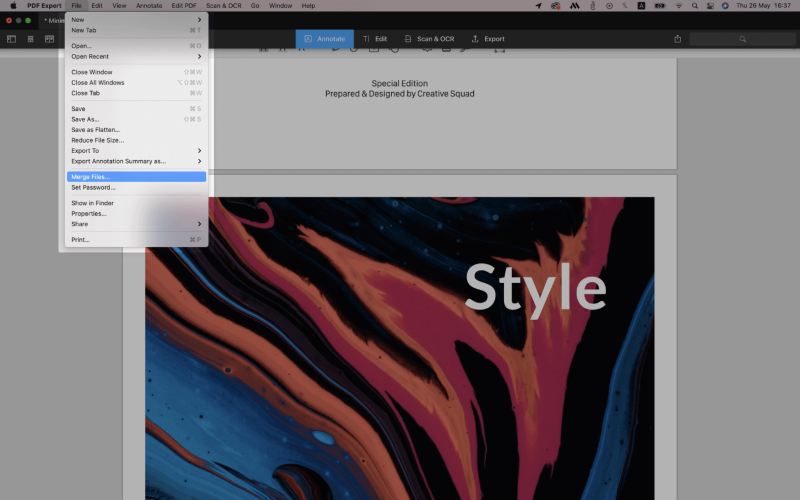
Task: Select the highlighted Merge Files... item
Action: 136,177
